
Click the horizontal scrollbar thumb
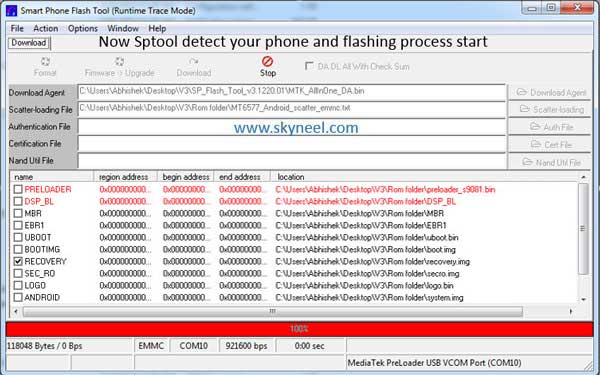[272, 311]
